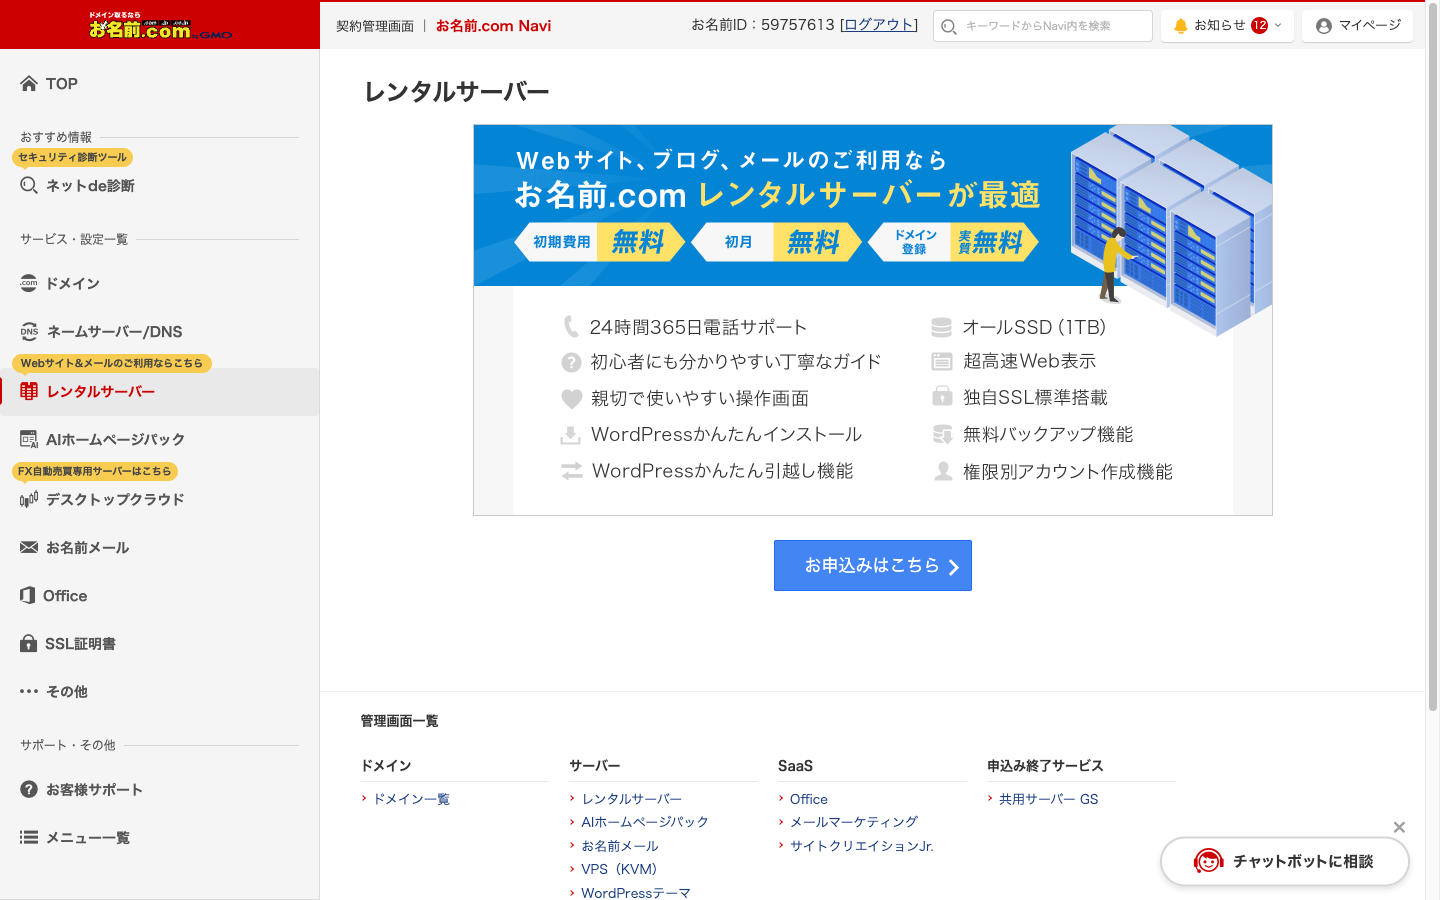
Task: Open TOP via the home icon
Action: click(x=29, y=84)
